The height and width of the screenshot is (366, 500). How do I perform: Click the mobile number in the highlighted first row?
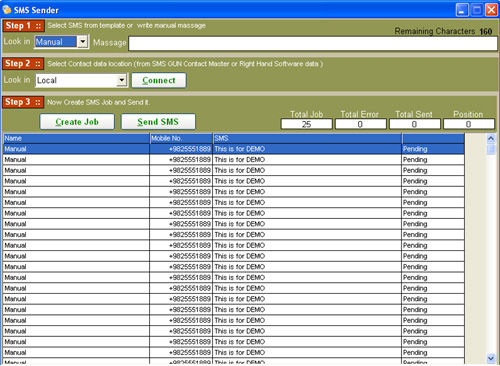pyautogui.click(x=181, y=149)
